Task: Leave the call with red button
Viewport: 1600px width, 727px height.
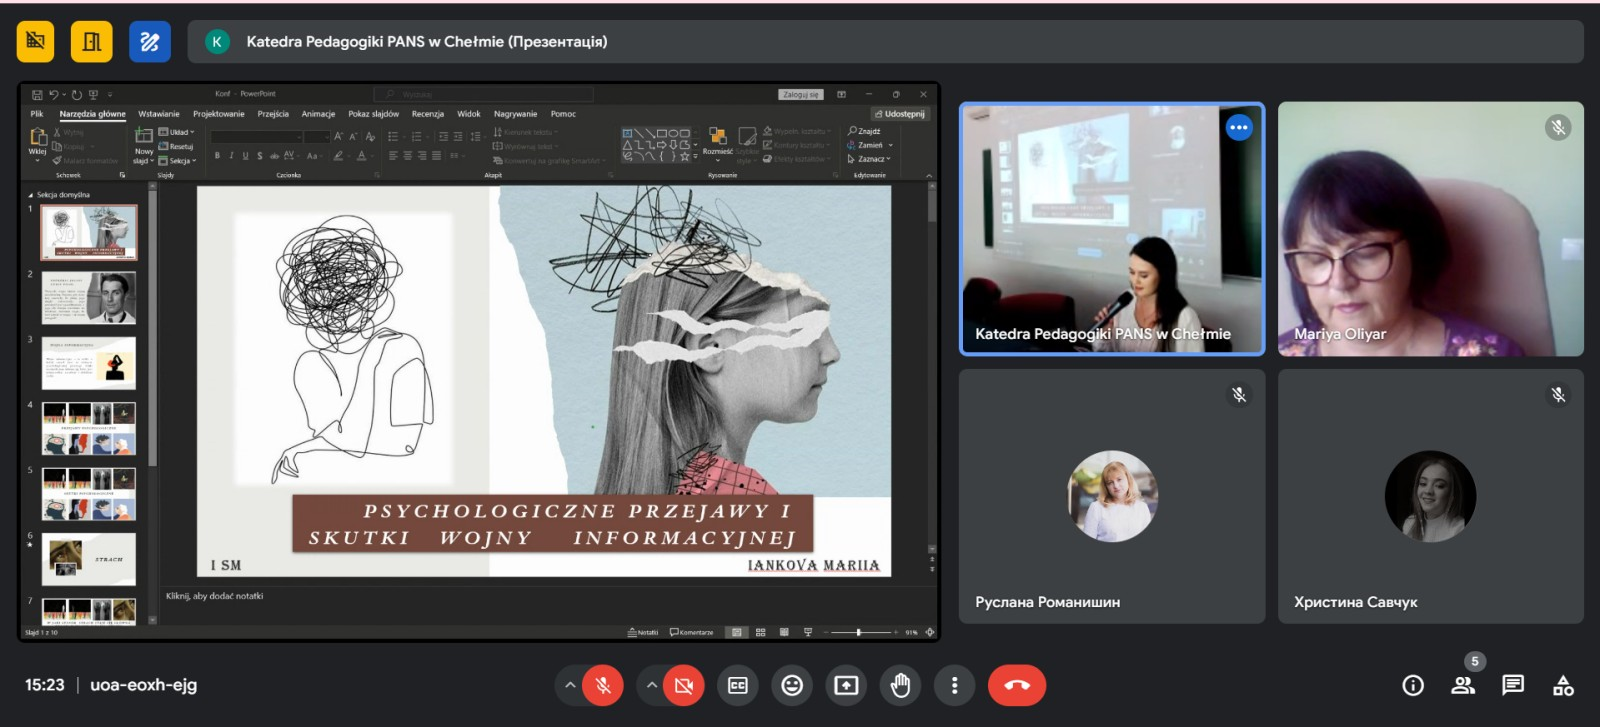Action: (x=1016, y=685)
